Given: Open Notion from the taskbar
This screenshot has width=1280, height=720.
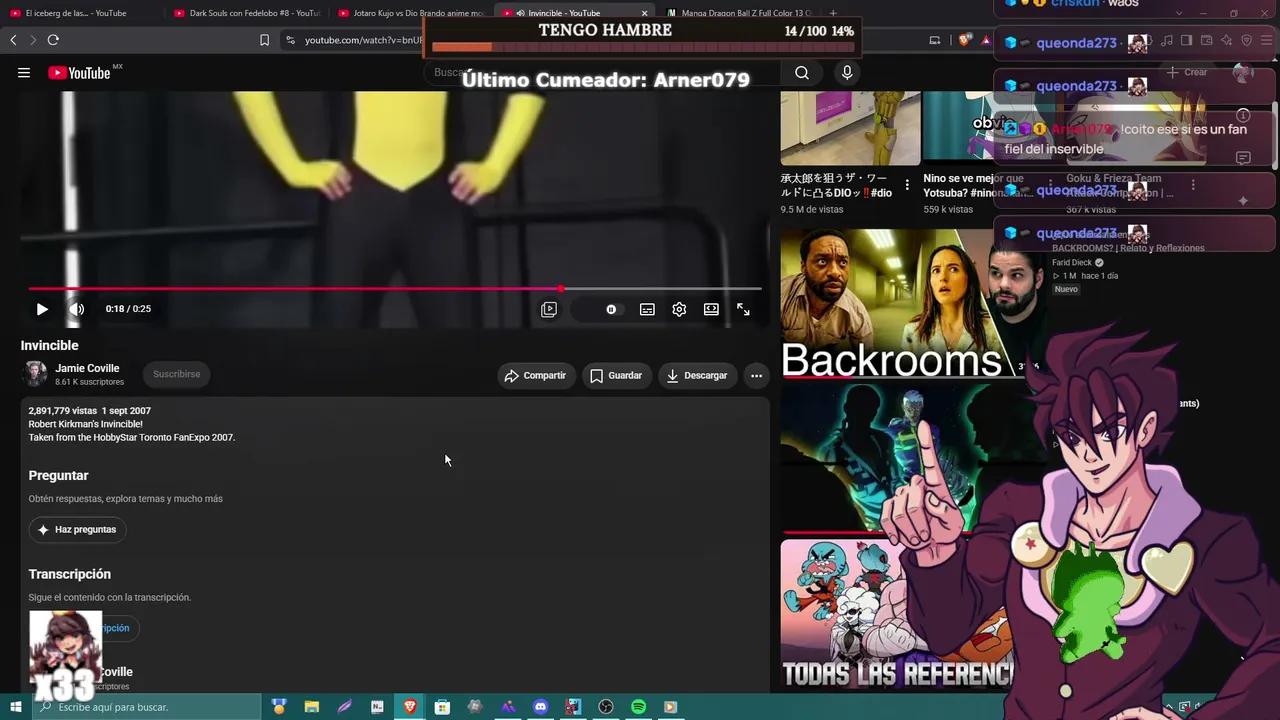Looking at the screenshot, I should (x=377, y=707).
